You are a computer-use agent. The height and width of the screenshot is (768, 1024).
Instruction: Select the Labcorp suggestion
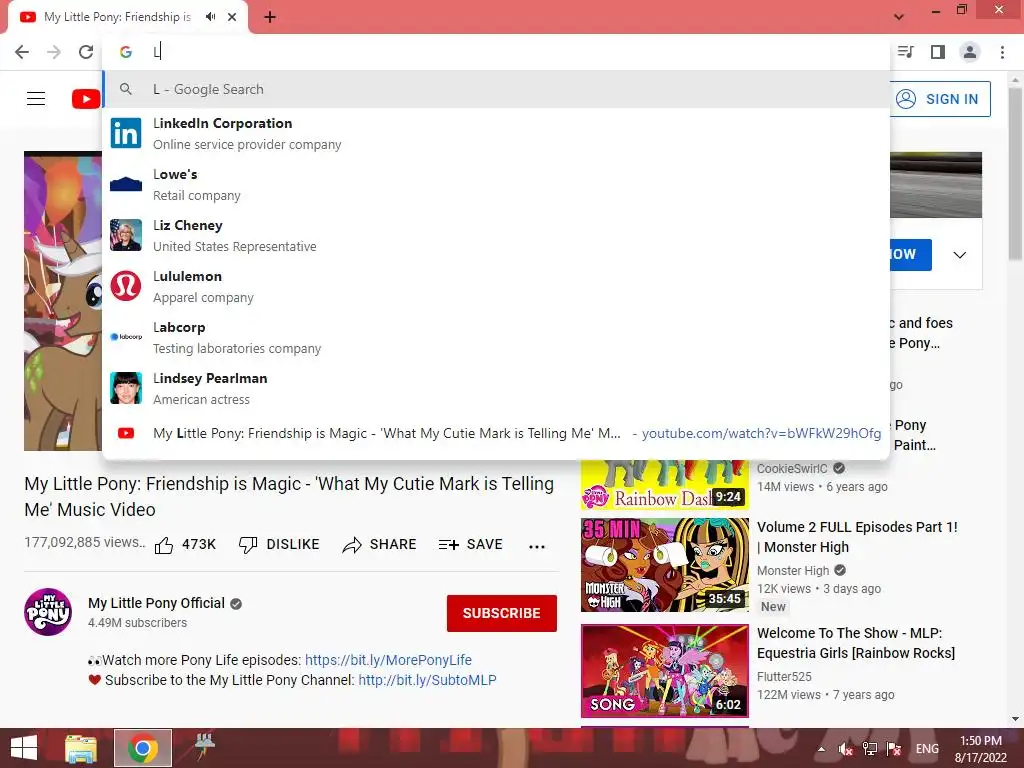(x=496, y=337)
